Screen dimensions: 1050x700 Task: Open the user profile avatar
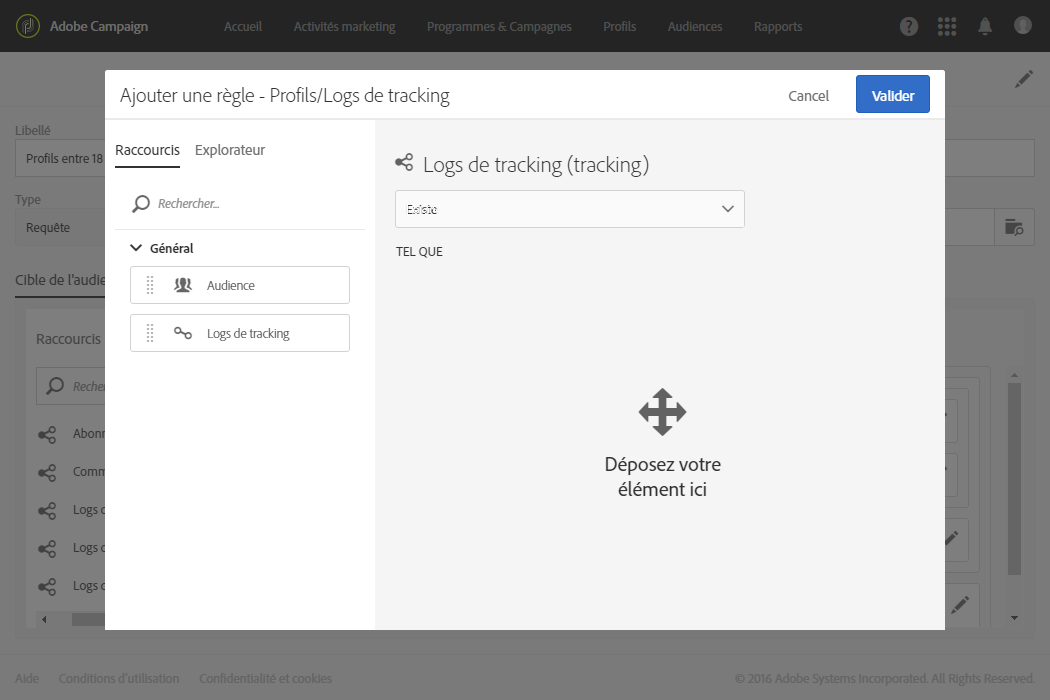pyautogui.click(x=1022, y=26)
